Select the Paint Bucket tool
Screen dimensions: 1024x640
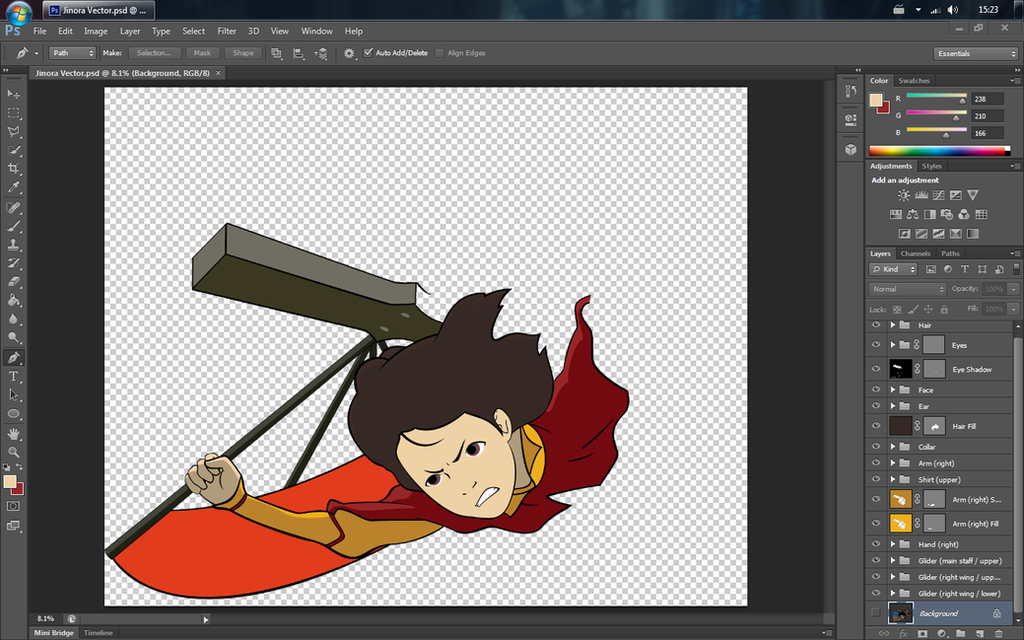tap(13, 301)
